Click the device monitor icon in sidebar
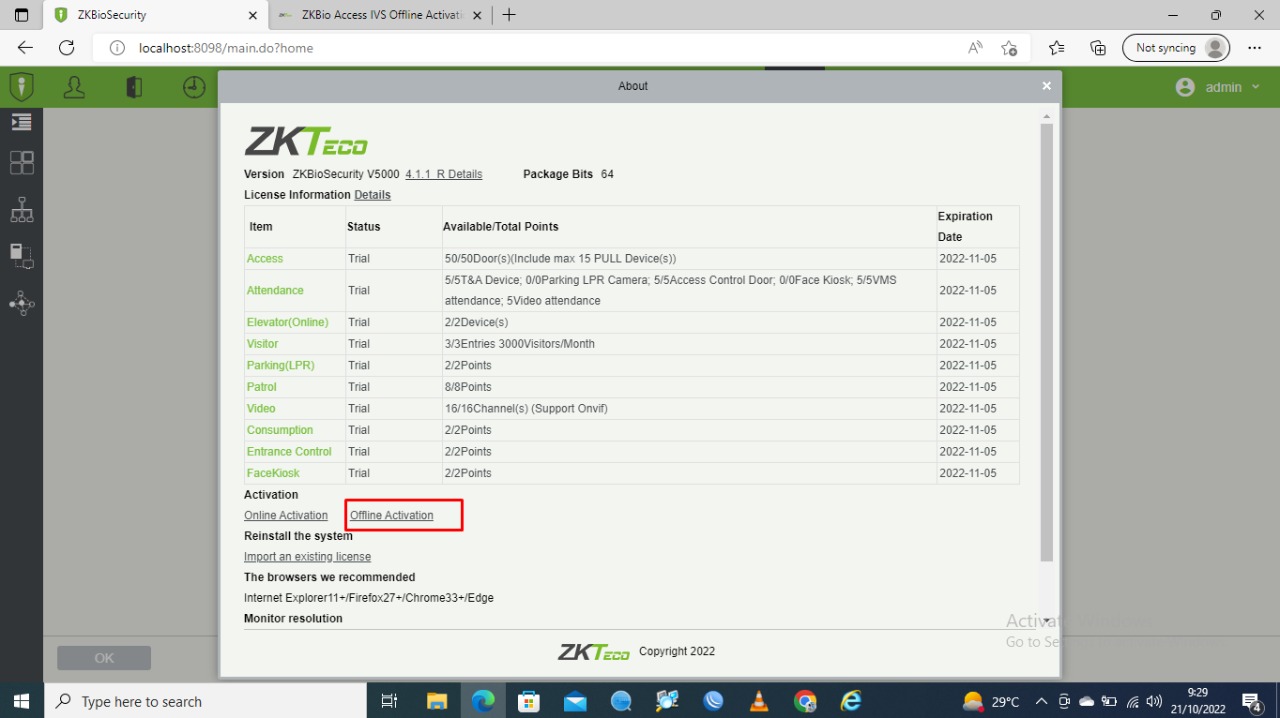The image size is (1280, 718). [21, 256]
